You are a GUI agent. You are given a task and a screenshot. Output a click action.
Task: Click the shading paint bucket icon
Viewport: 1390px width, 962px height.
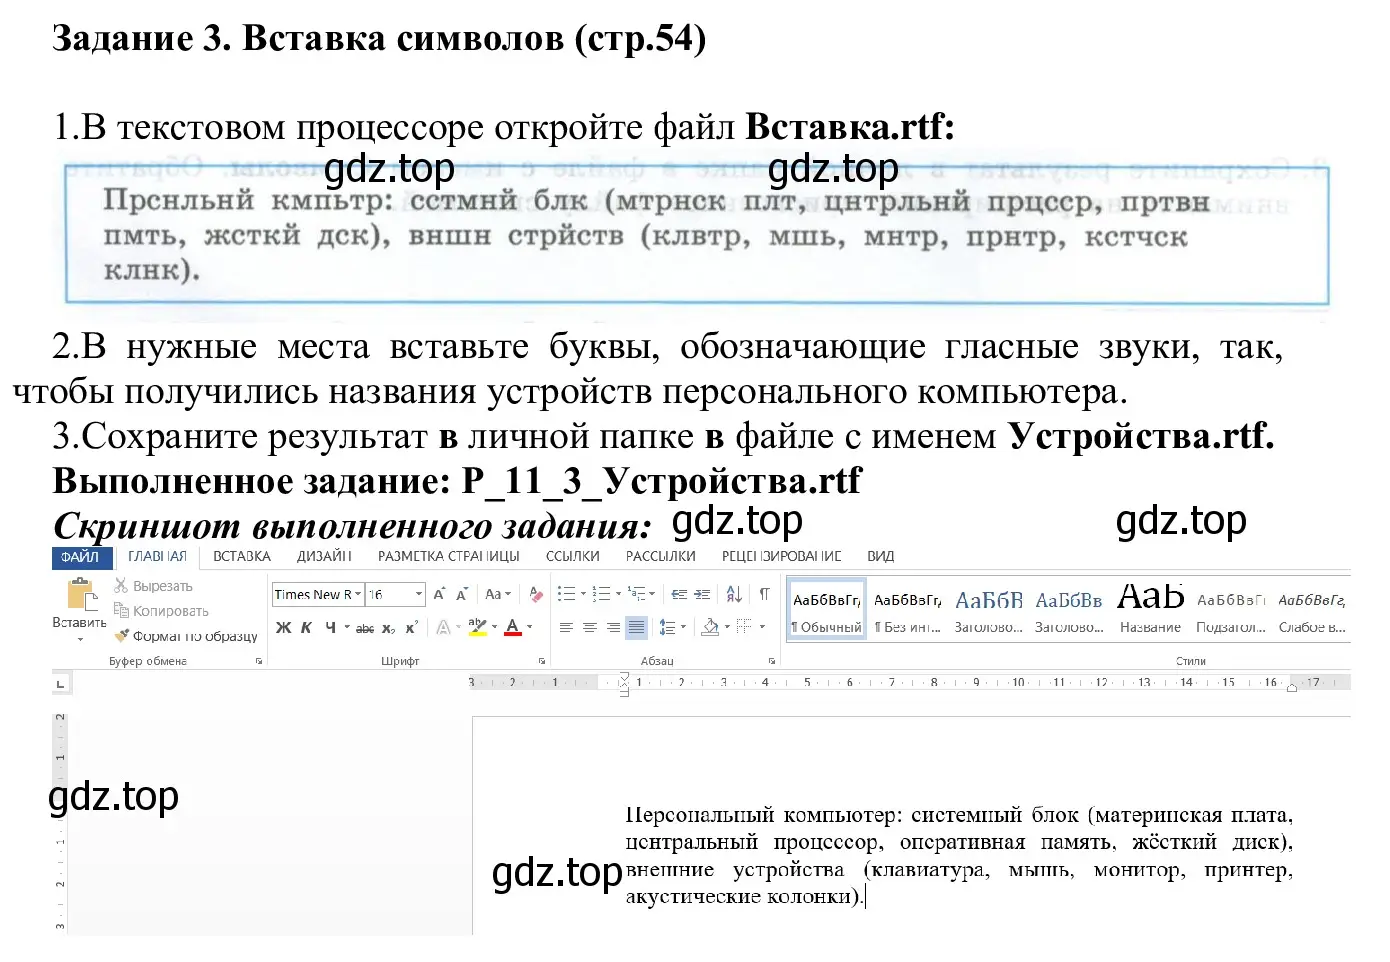[710, 628]
